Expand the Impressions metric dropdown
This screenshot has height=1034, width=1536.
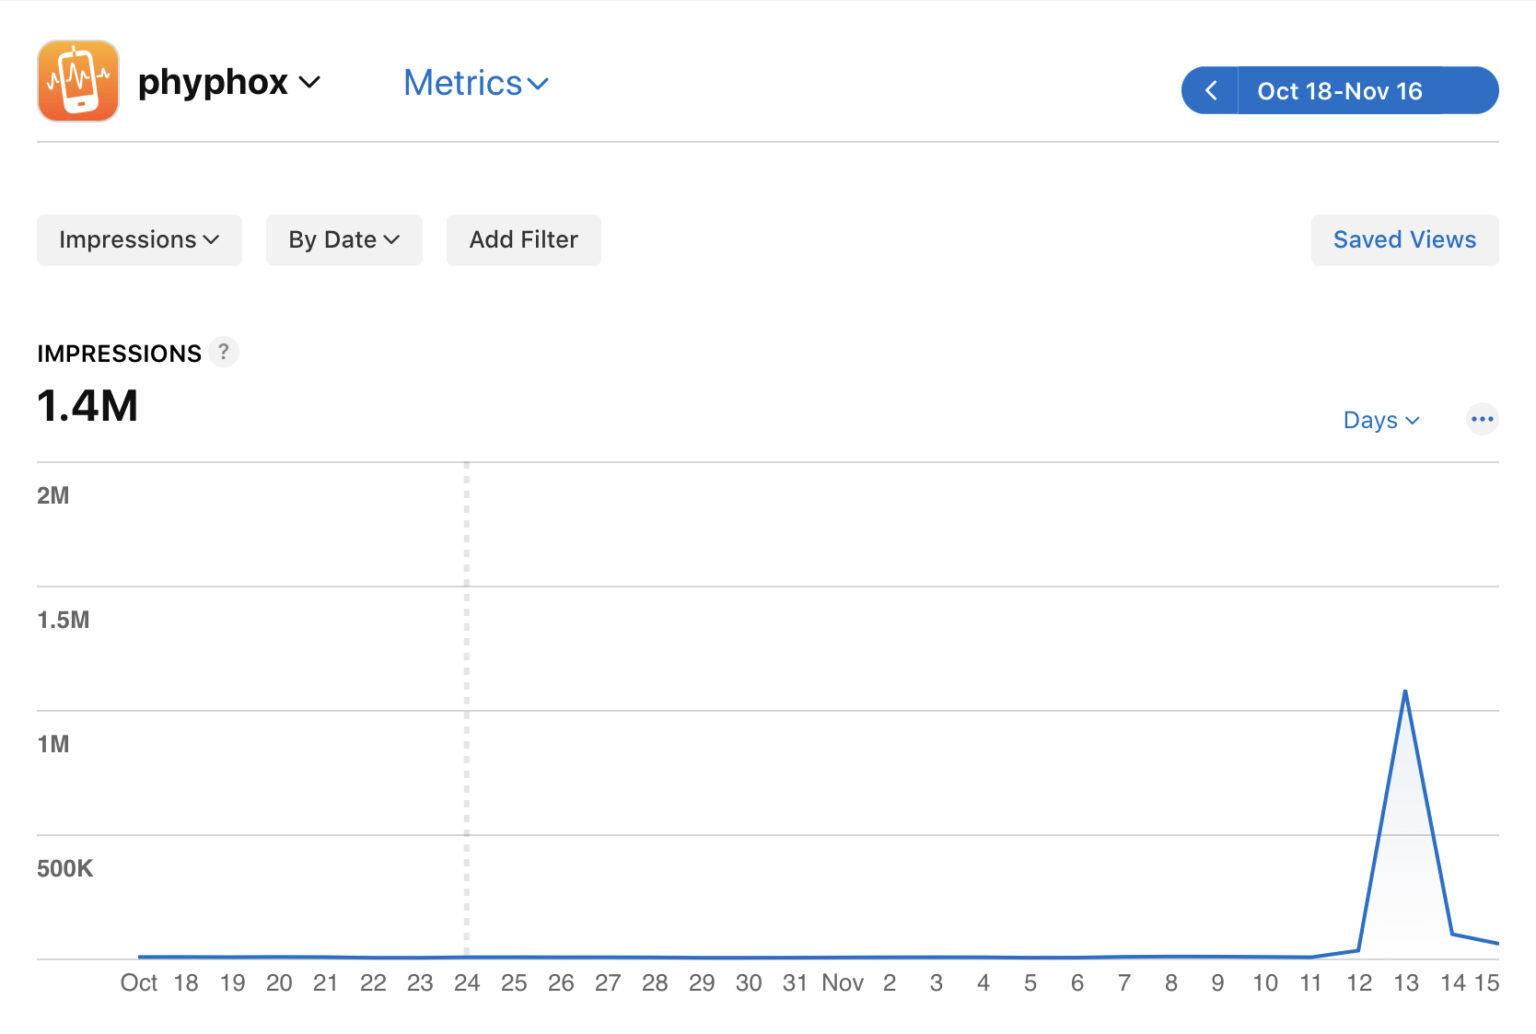point(139,240)
